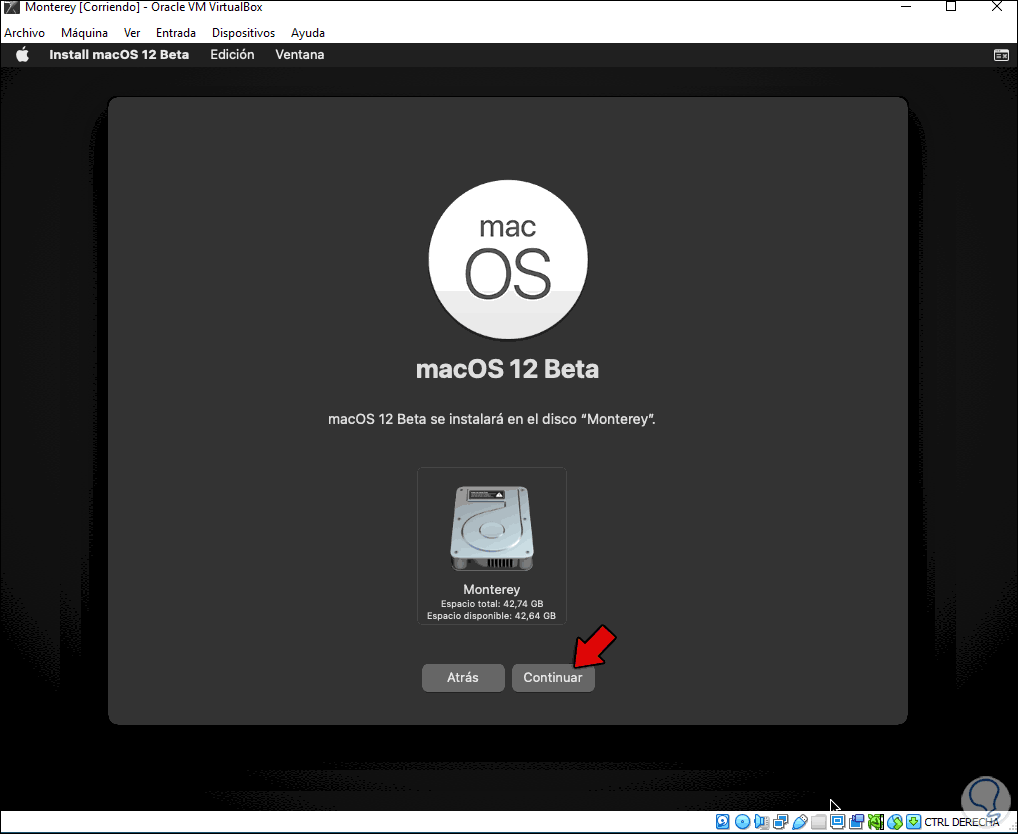Go back with the Atrás button
This screenshot has height=834, width=1018.
point(463,678)
